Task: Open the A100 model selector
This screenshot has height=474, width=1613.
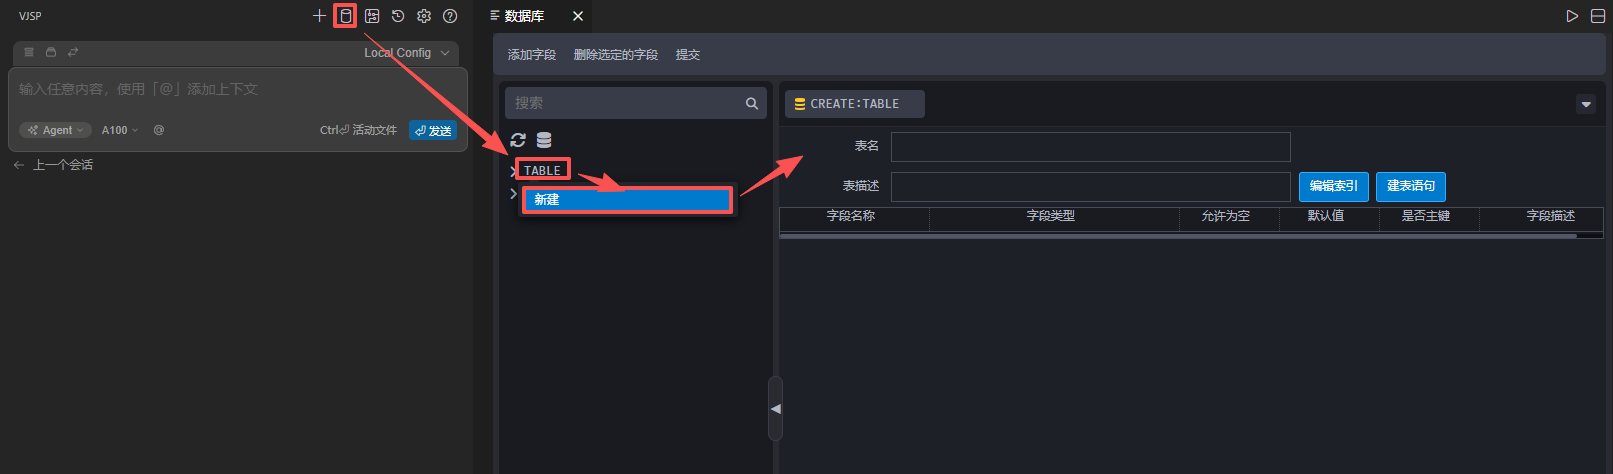Action: click(x=120, y=130)
